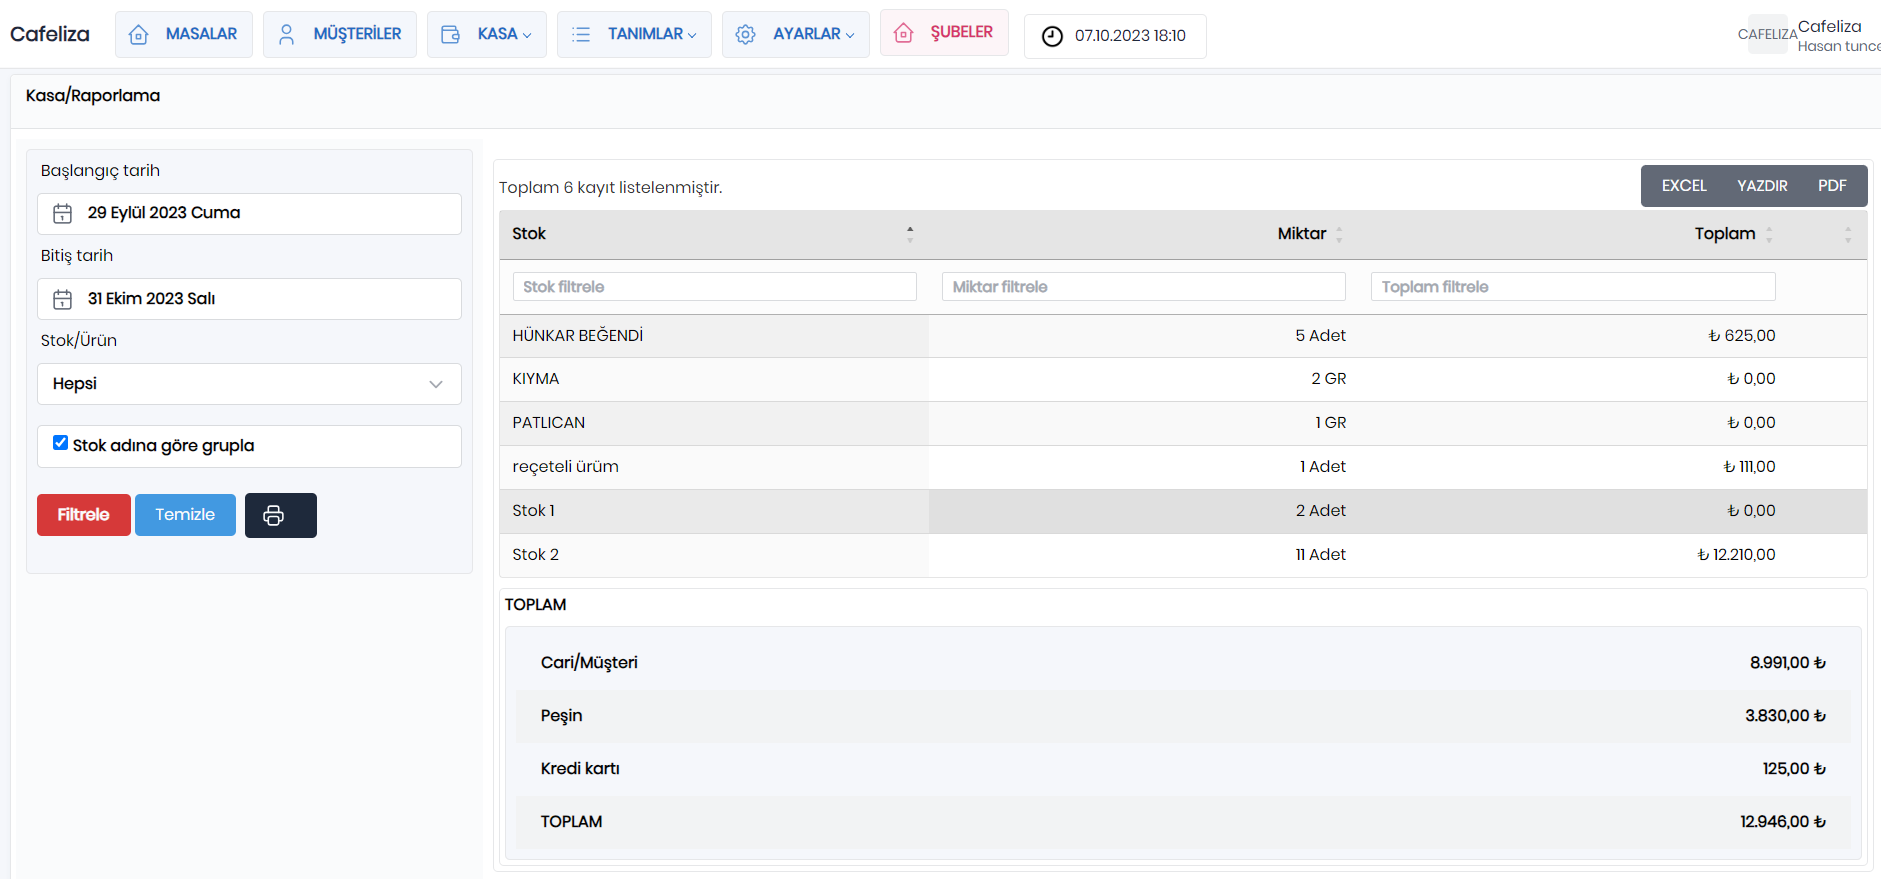This screenshot has width=1881, height=879.
Task: Click the Peşin summary row
Action: (x=1183, y=716)
